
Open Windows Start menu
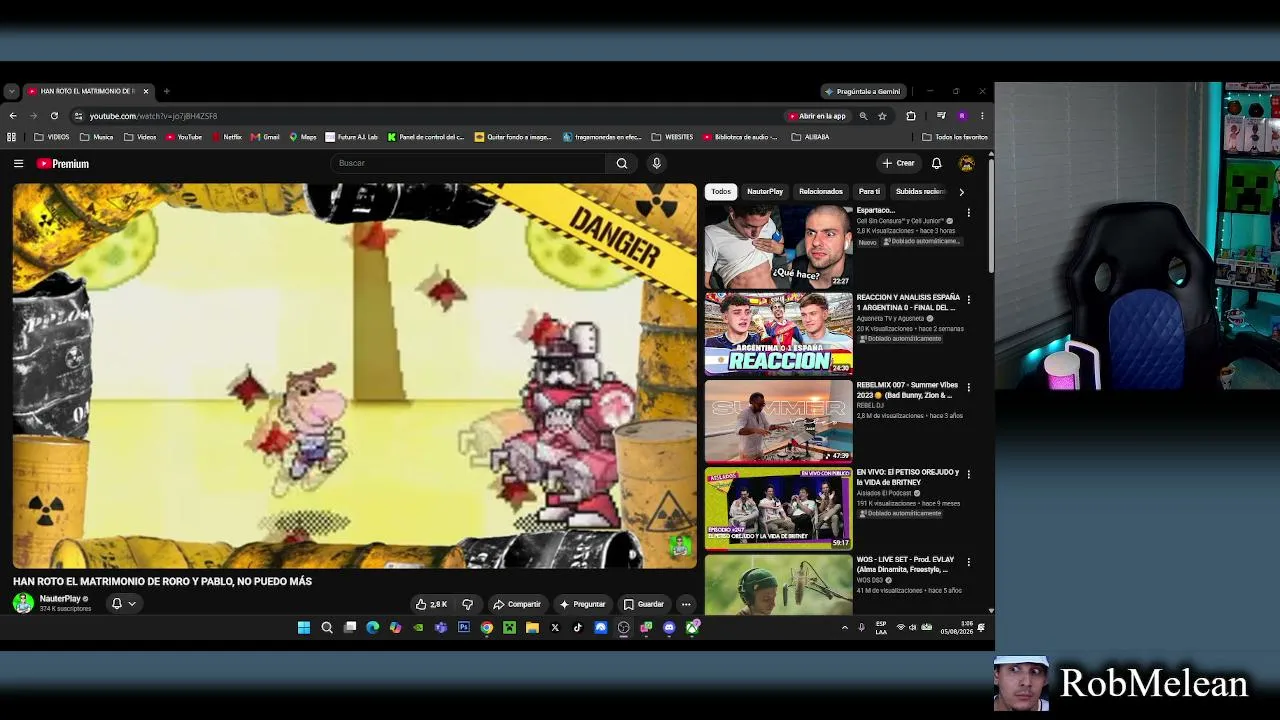point(304,628)
